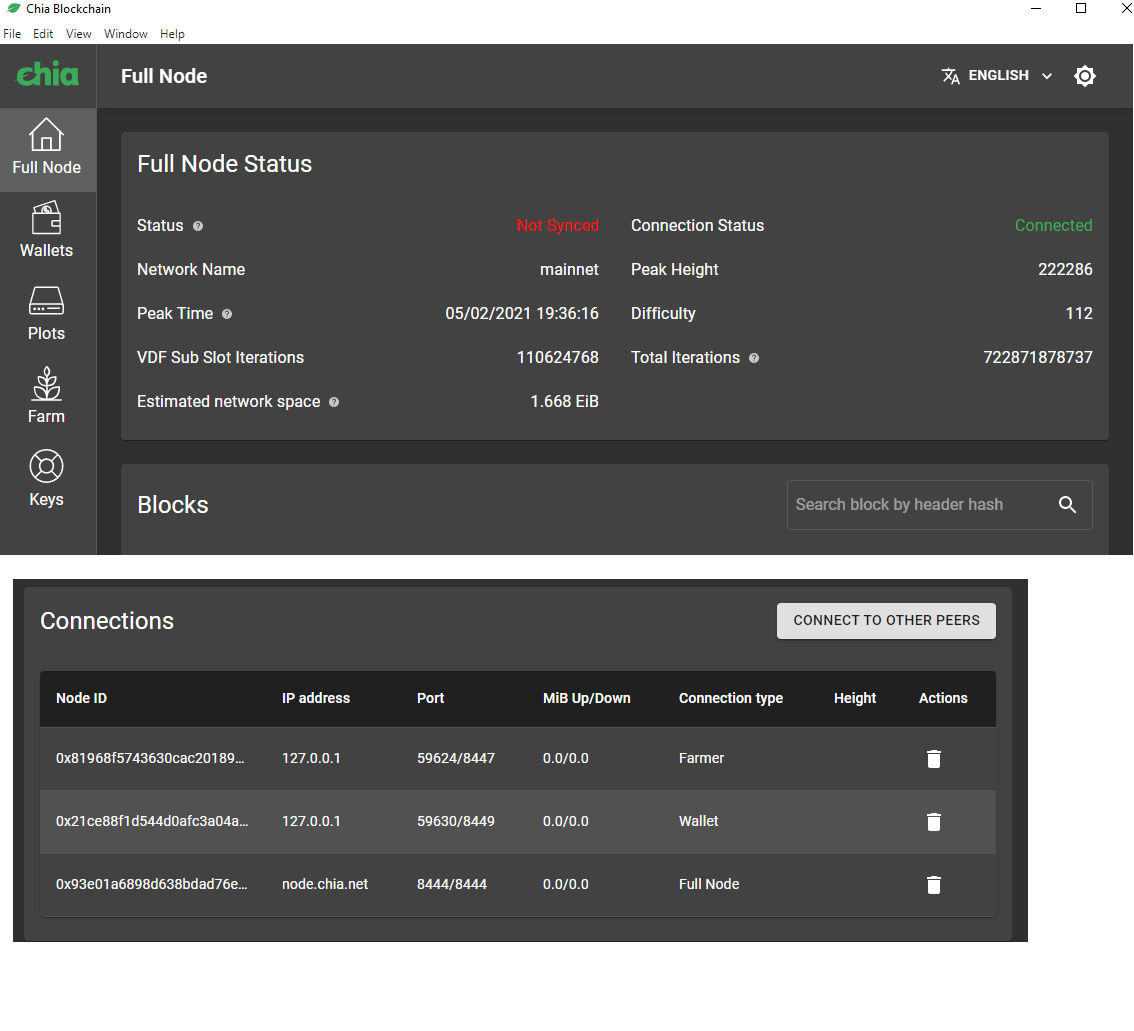Click Total Iterations value 722871878737

pyautogui.click(x=1038, y=357)
